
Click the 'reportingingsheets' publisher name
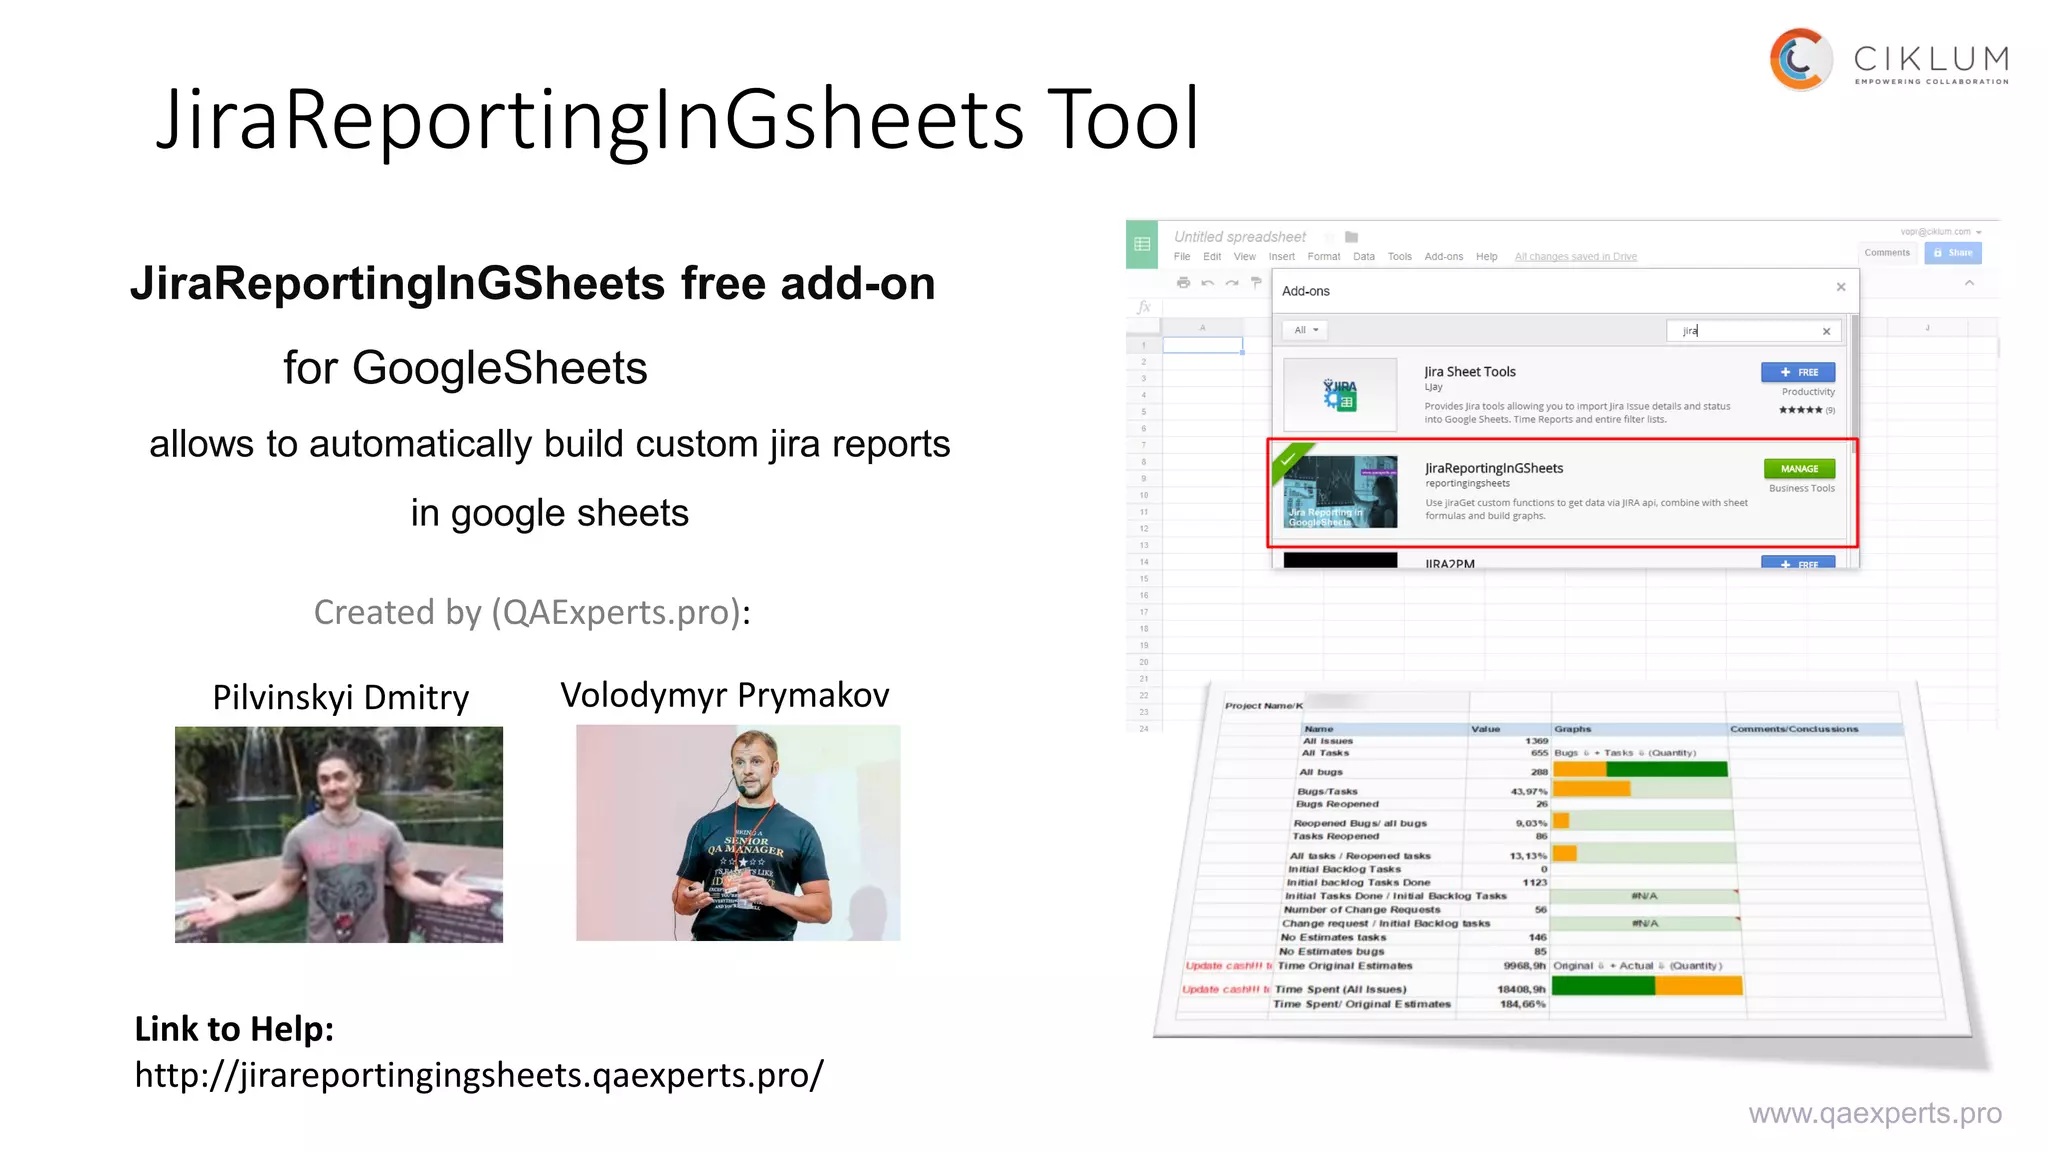tap(1467, 484)
